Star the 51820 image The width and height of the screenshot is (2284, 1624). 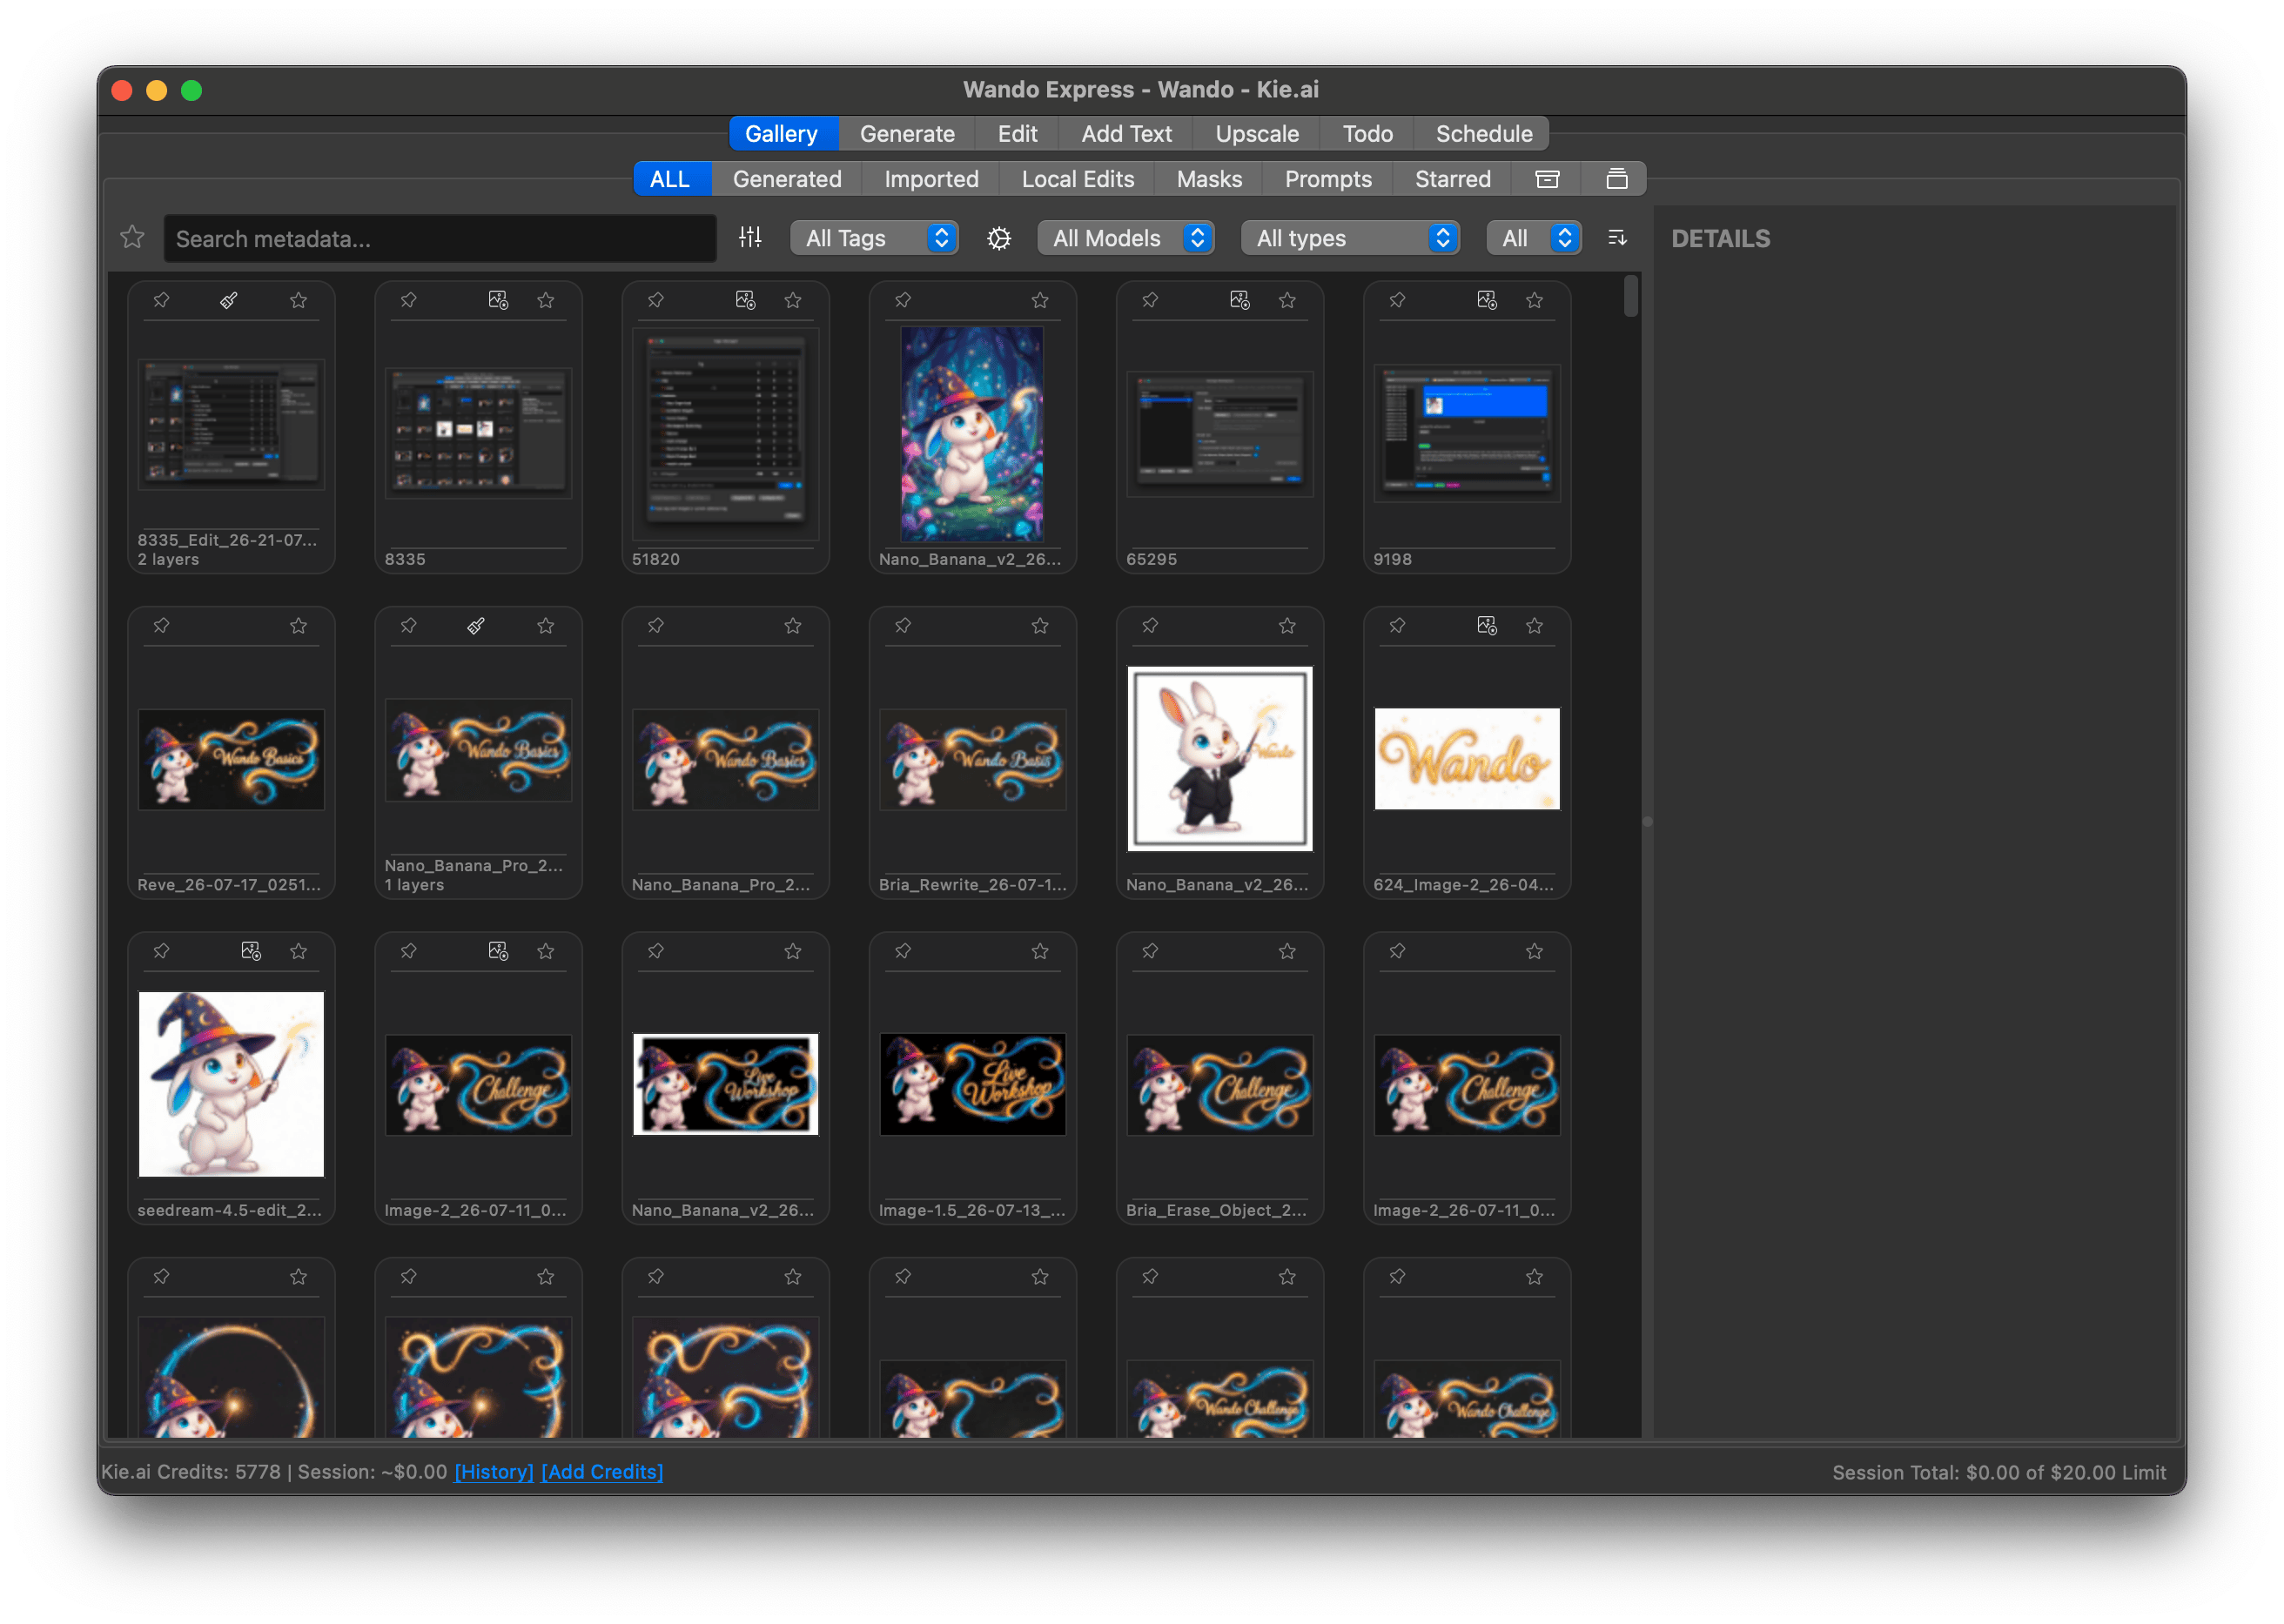(x=792, y=300)
